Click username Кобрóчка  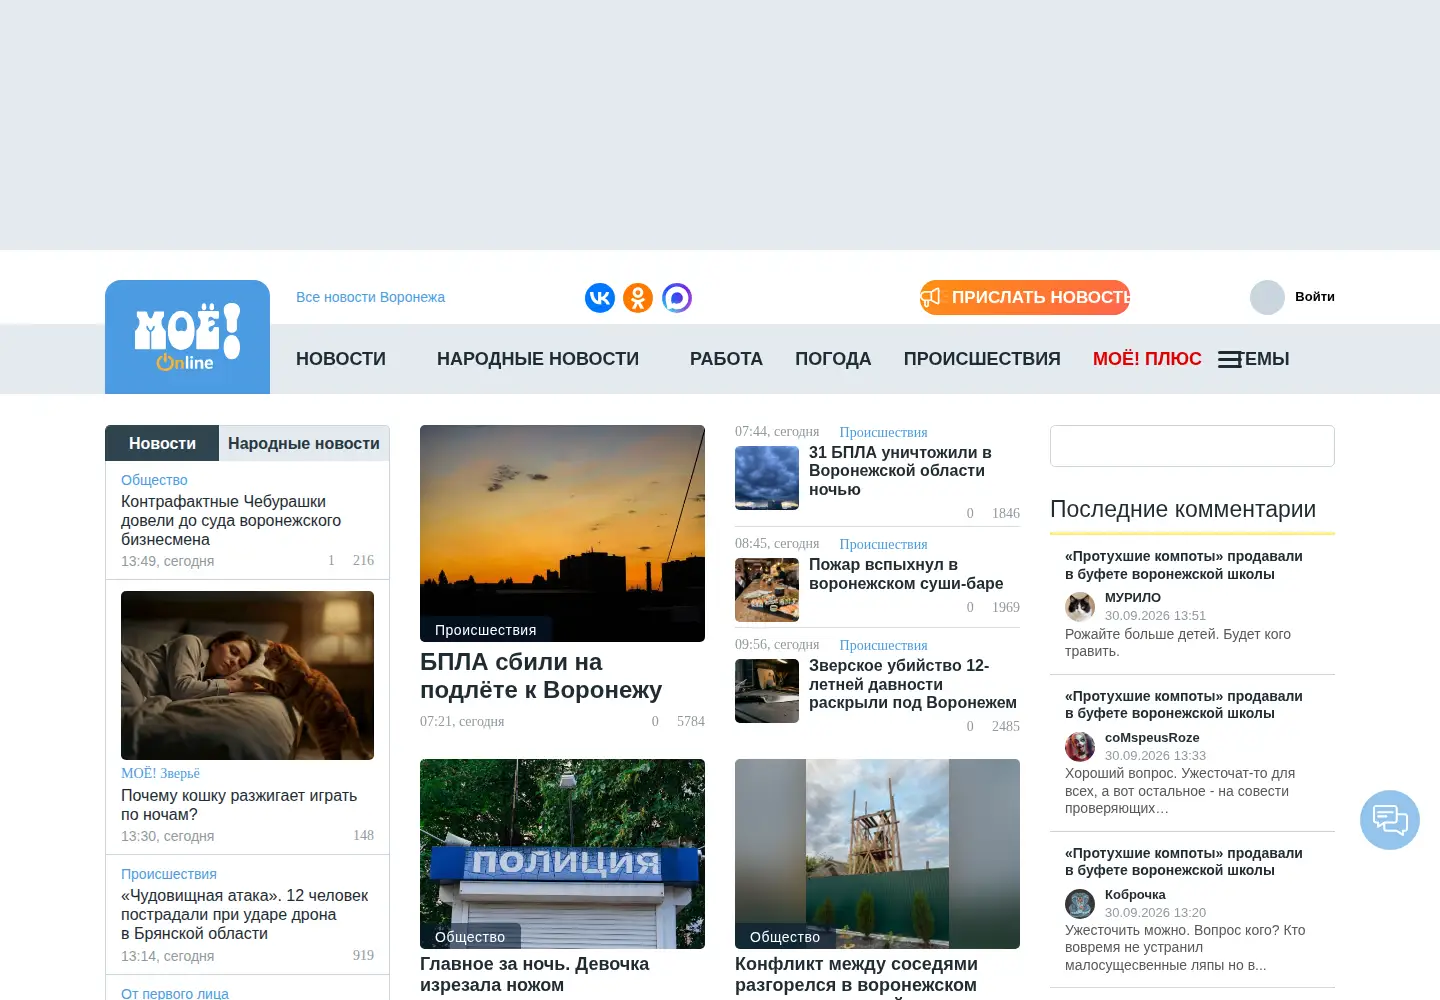pos(1135,894)
